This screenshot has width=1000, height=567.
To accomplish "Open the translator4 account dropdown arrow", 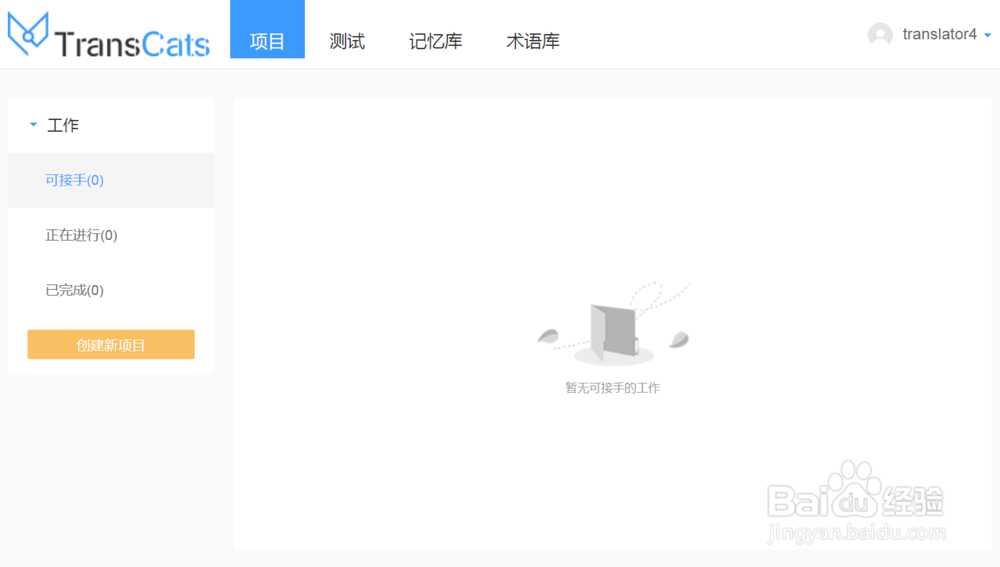I will coord(987,36).
